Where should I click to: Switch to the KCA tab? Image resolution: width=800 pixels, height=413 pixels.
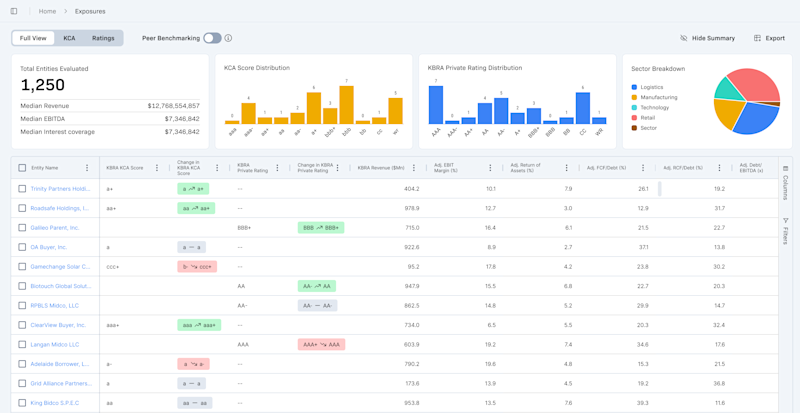point(69,38)
